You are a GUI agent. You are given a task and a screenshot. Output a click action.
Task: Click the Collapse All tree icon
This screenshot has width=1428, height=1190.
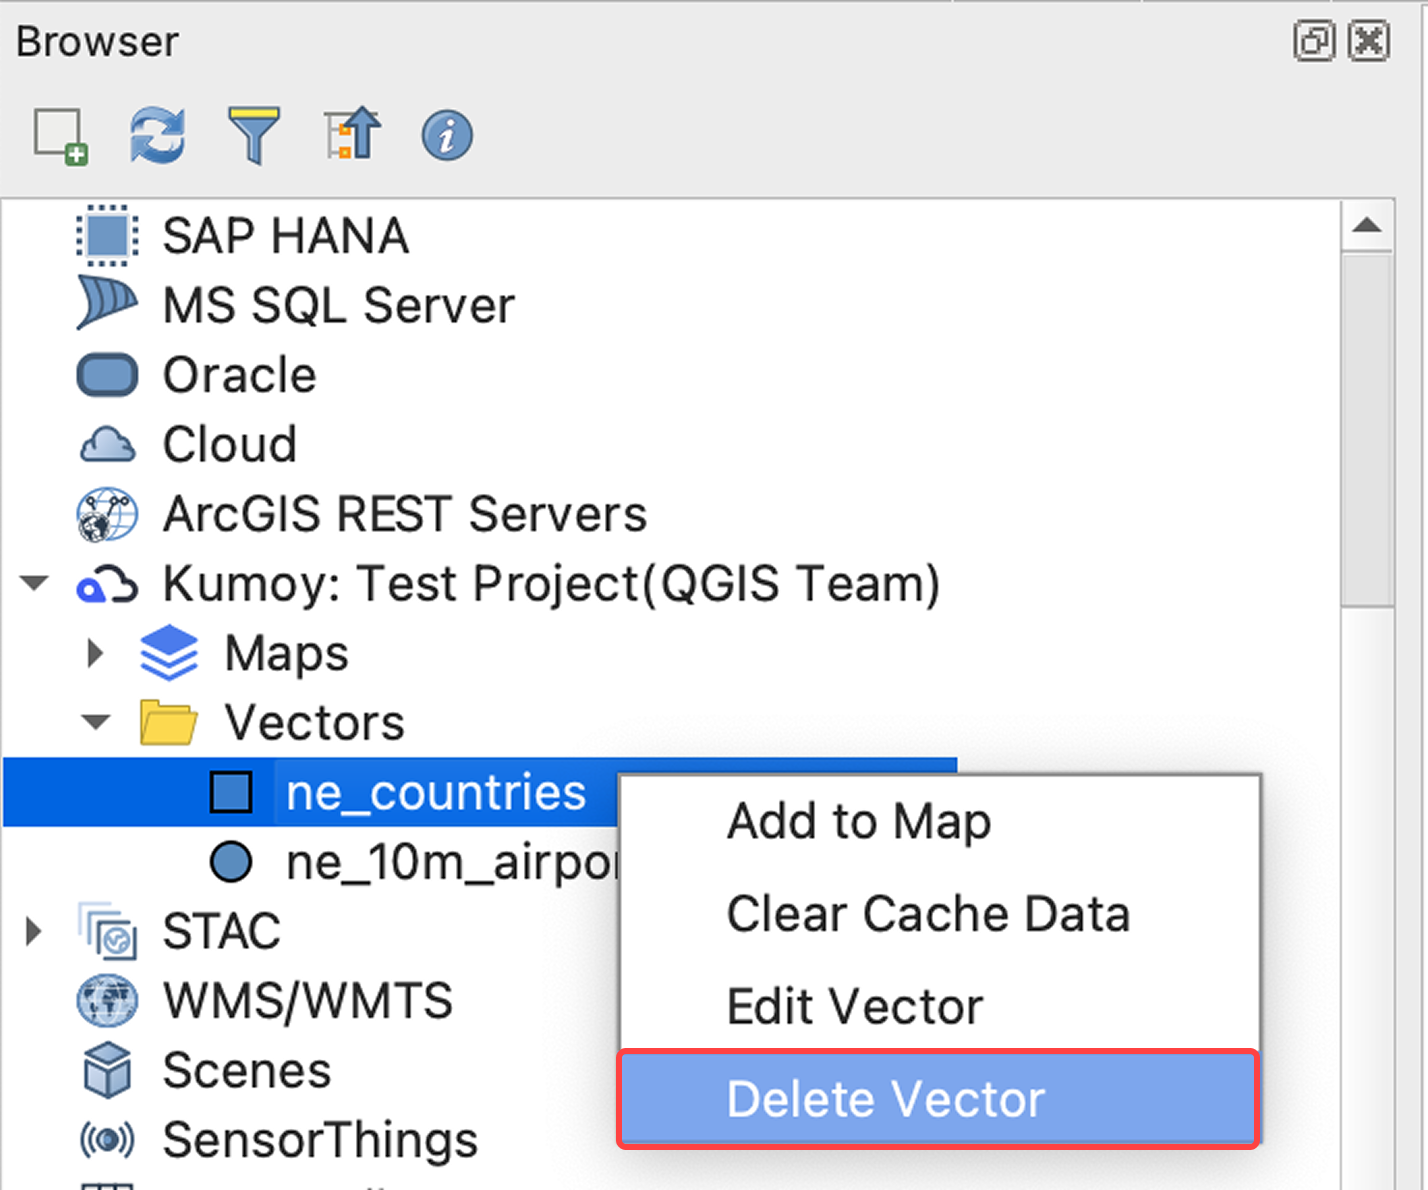click(x=352, y=136)
